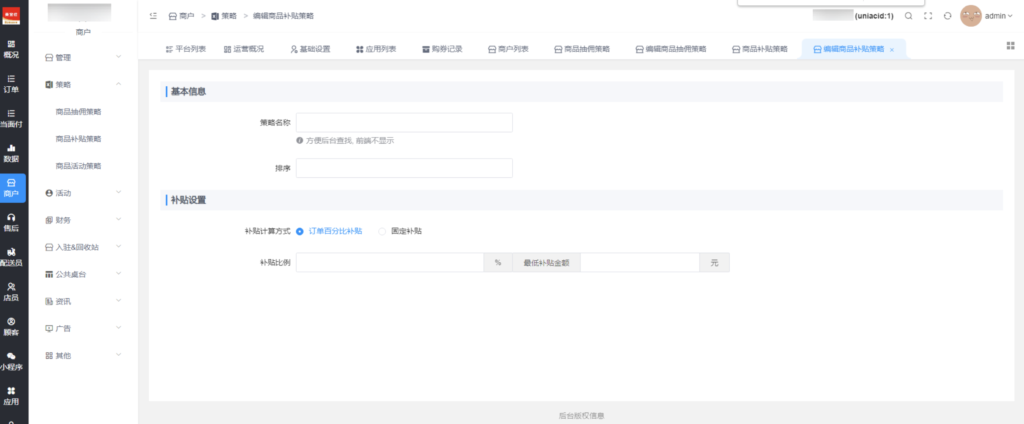Image resolution: width=1024 pixels, height=424 pixels.
Task: Toggle fullscreen using the header icon
Action: 928,16
